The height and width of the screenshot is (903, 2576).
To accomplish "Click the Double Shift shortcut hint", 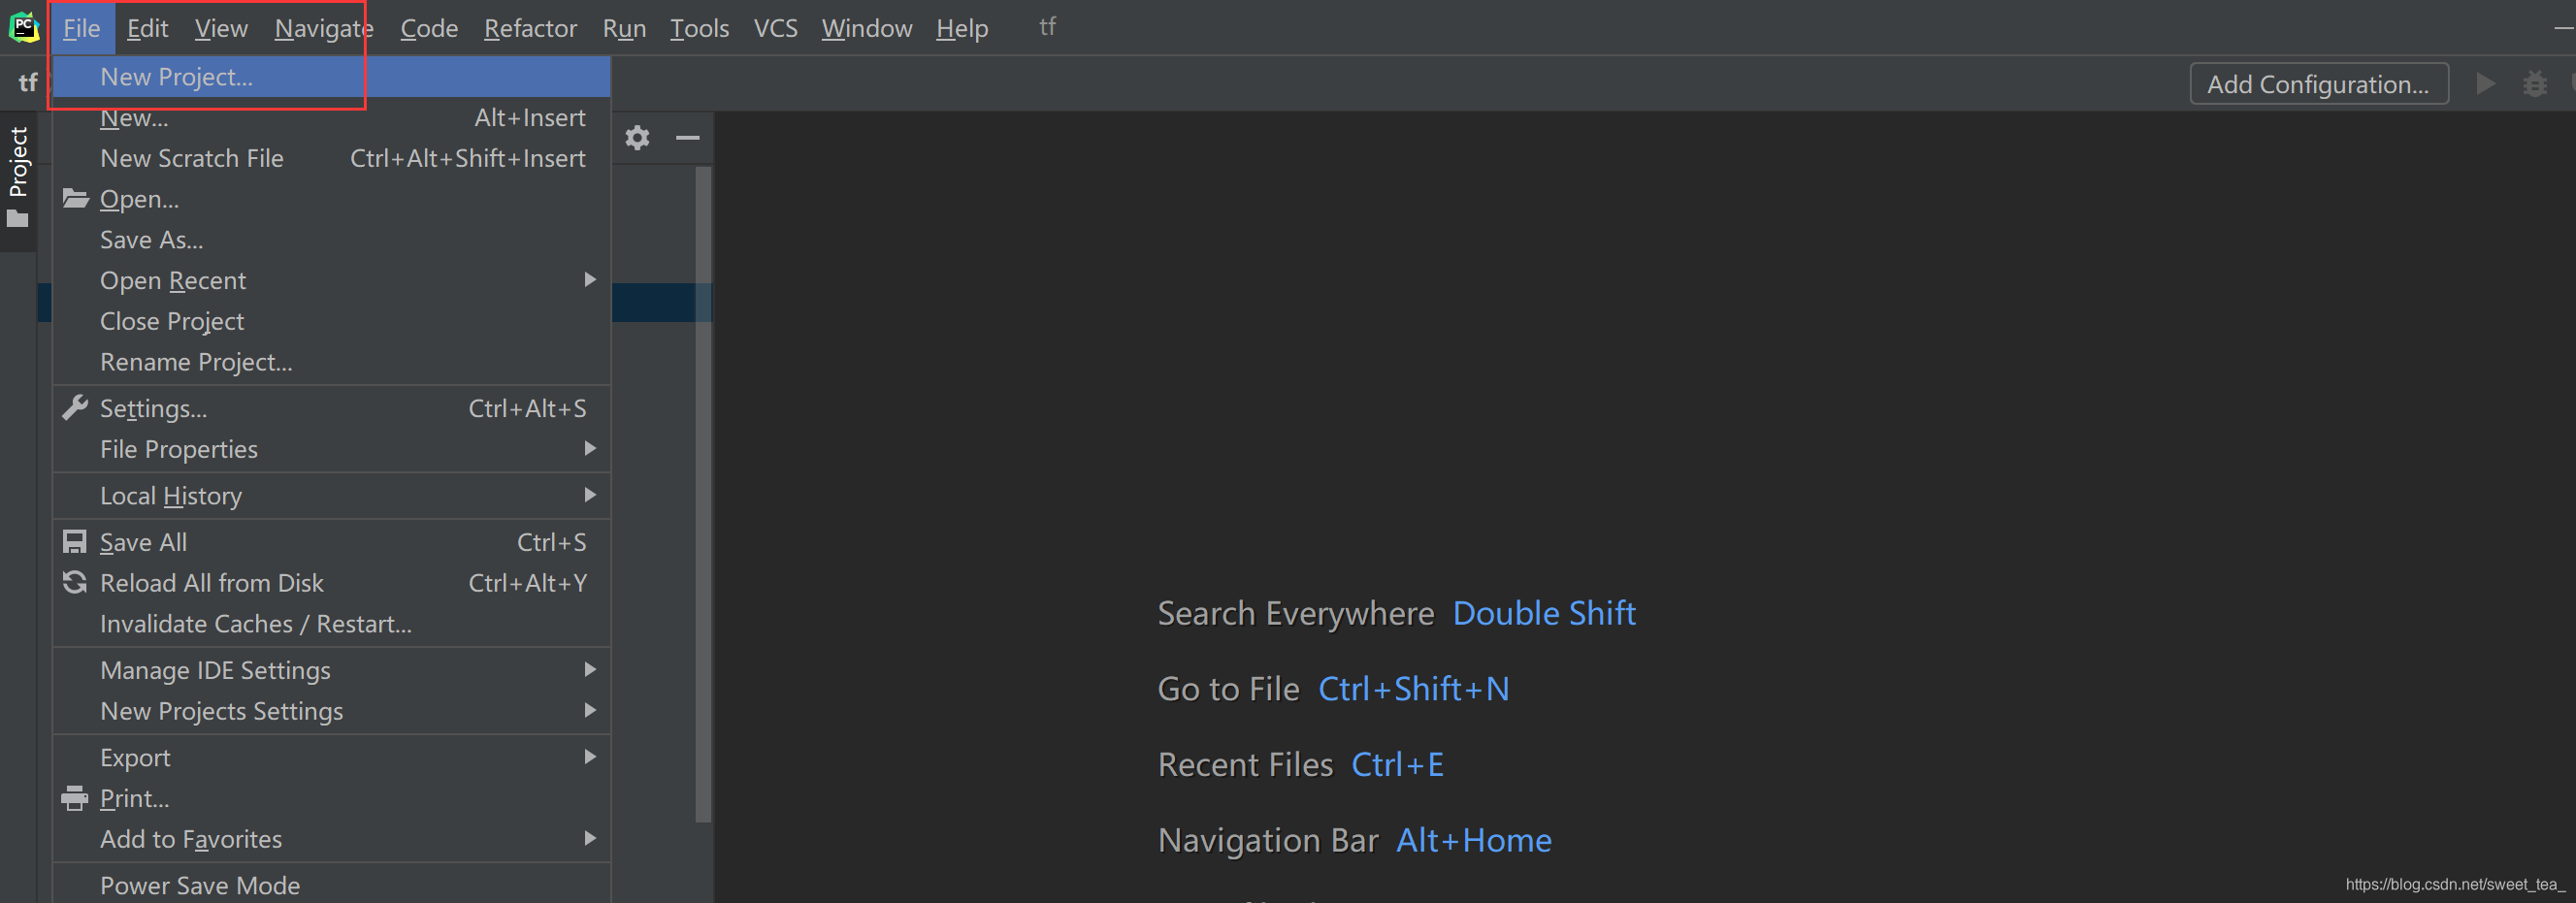I will point(1543,612).
